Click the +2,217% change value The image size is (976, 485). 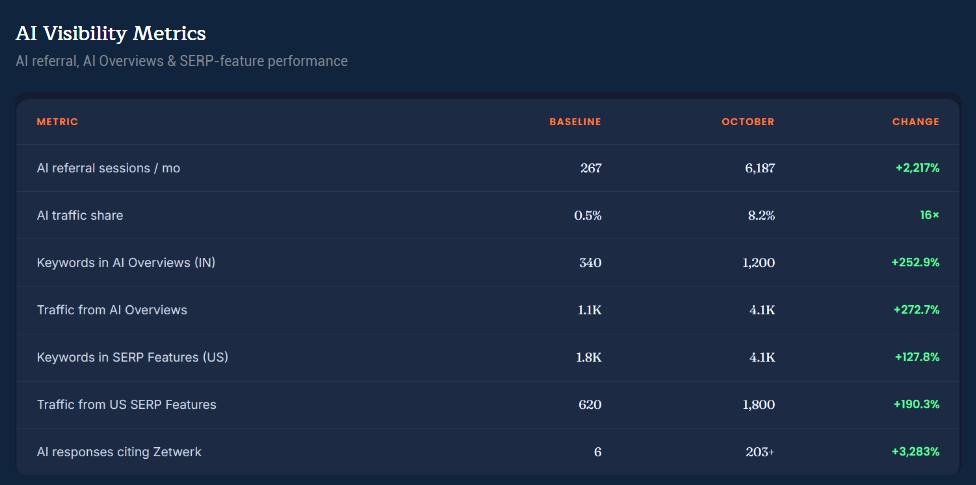917,168
